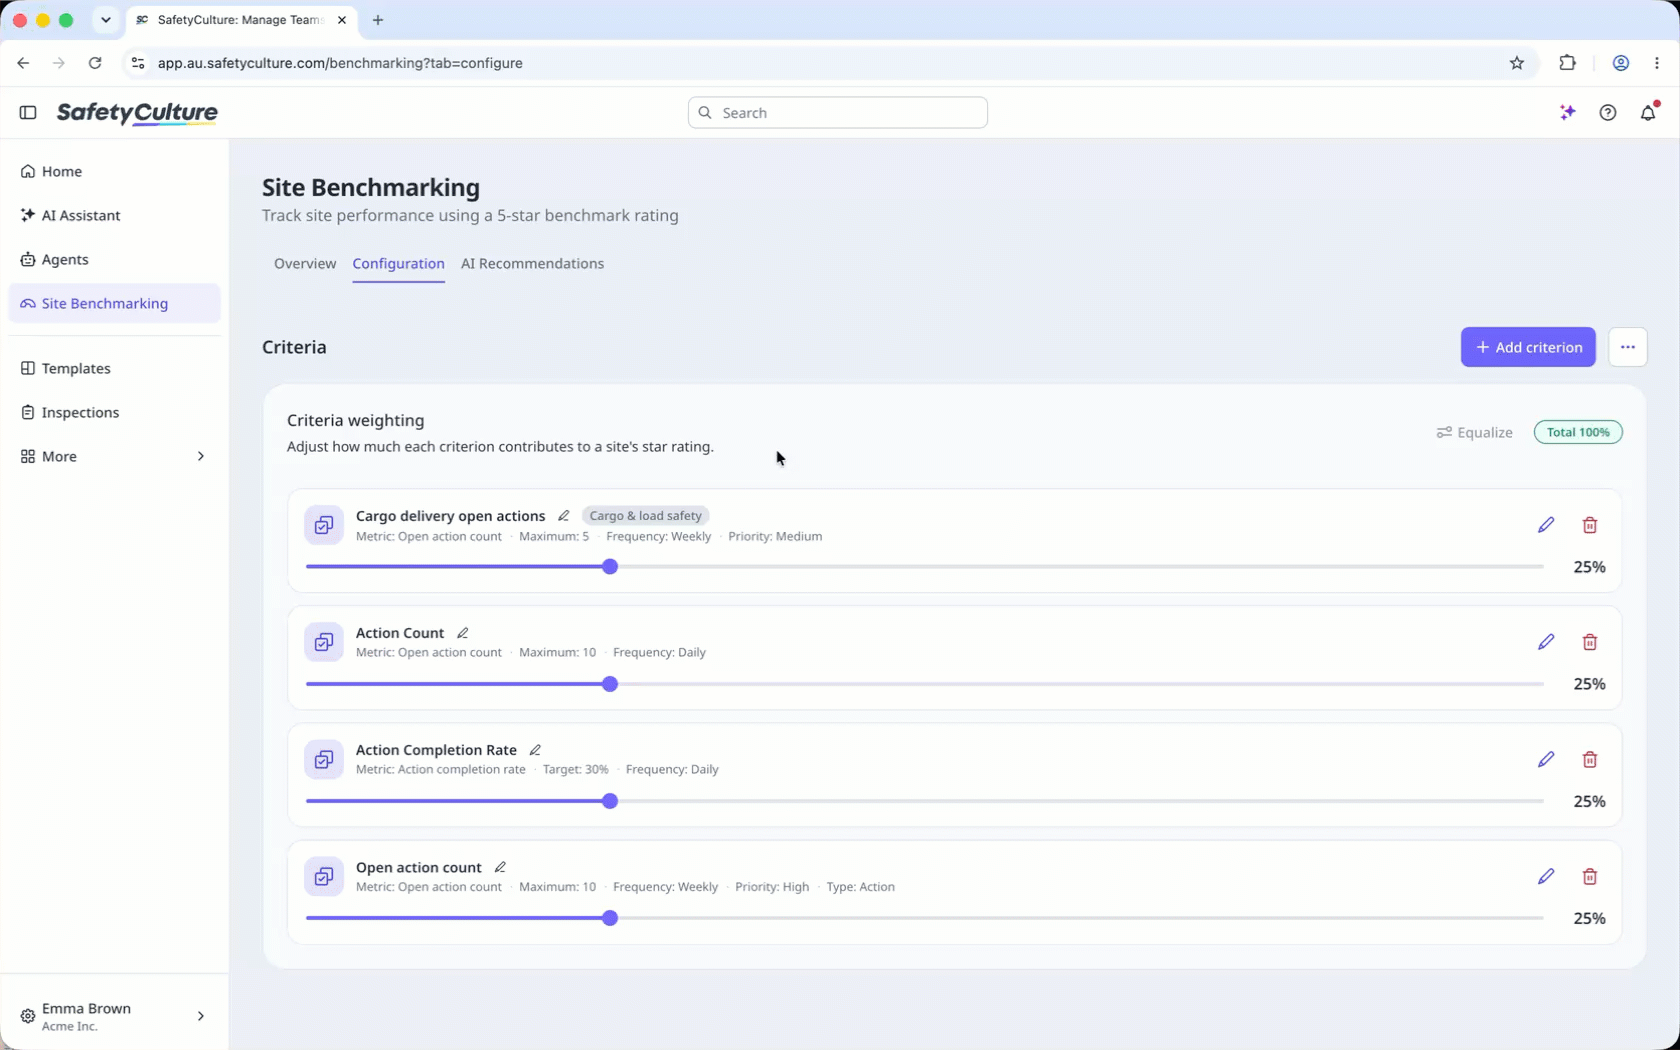This screenshot has width=1680, height=1050.
Task: Rename Action Completion Rate via small pencil
Action: click(x=535, y=750)
